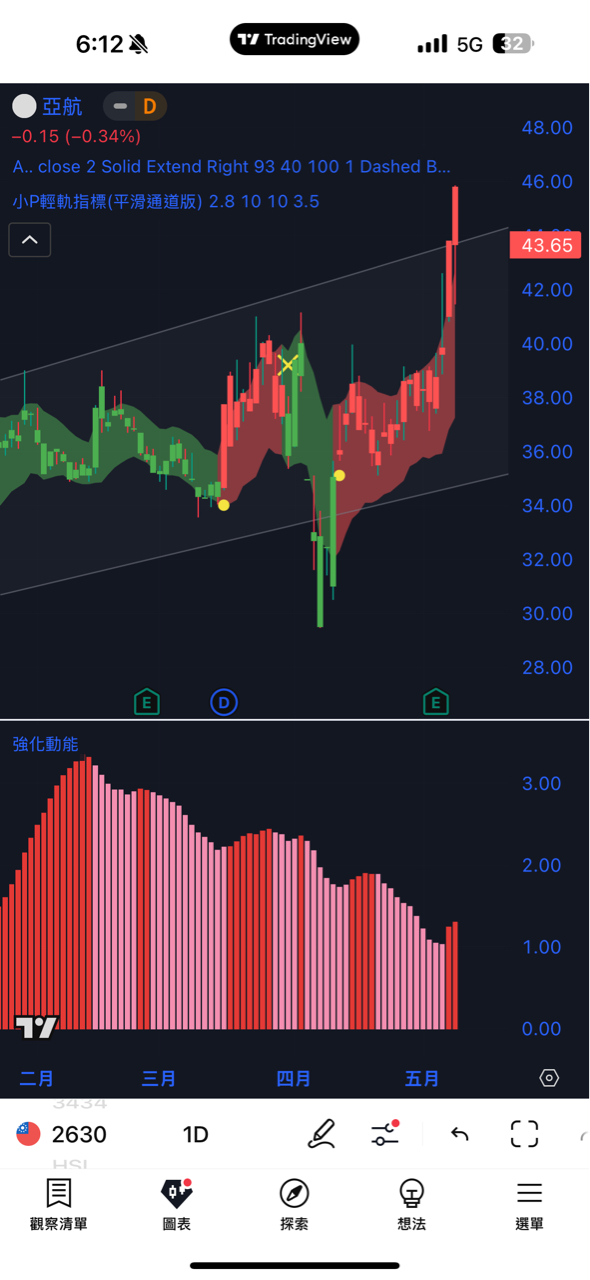Open indicators and chart settings icon
590x1280 pixels.
385,1133
